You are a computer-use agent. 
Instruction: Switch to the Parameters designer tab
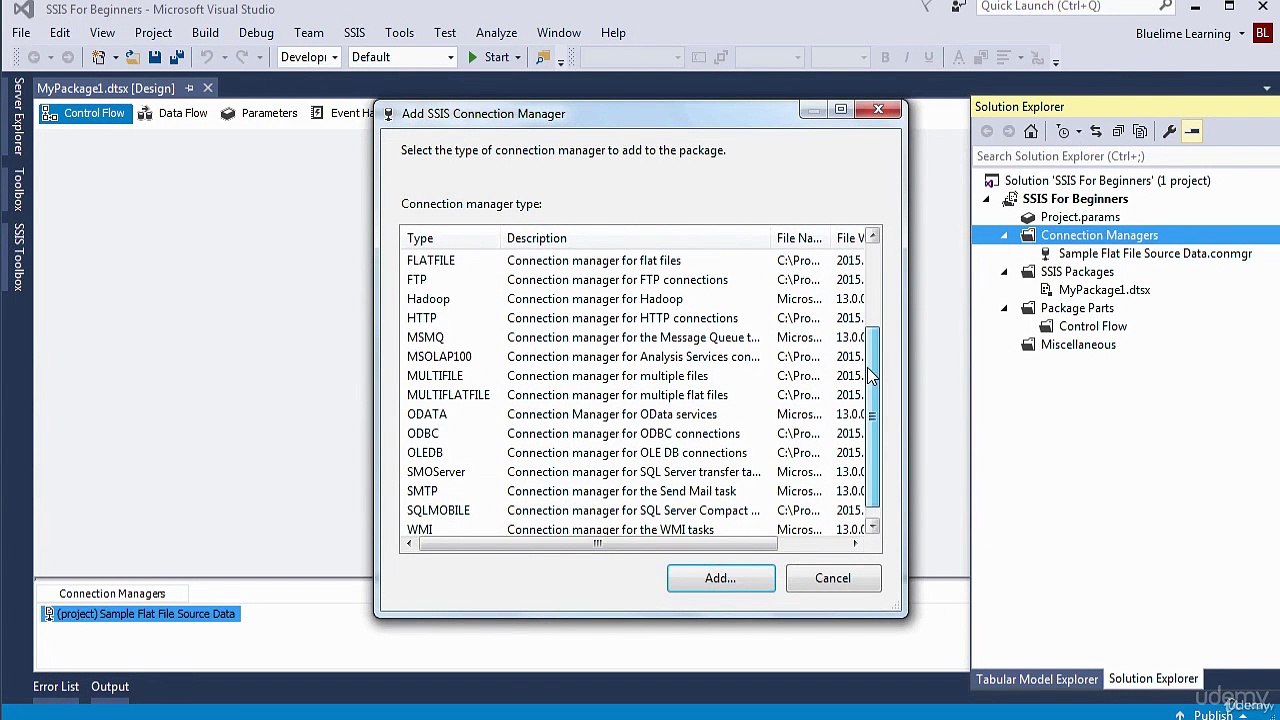click(x=258, y=113)
